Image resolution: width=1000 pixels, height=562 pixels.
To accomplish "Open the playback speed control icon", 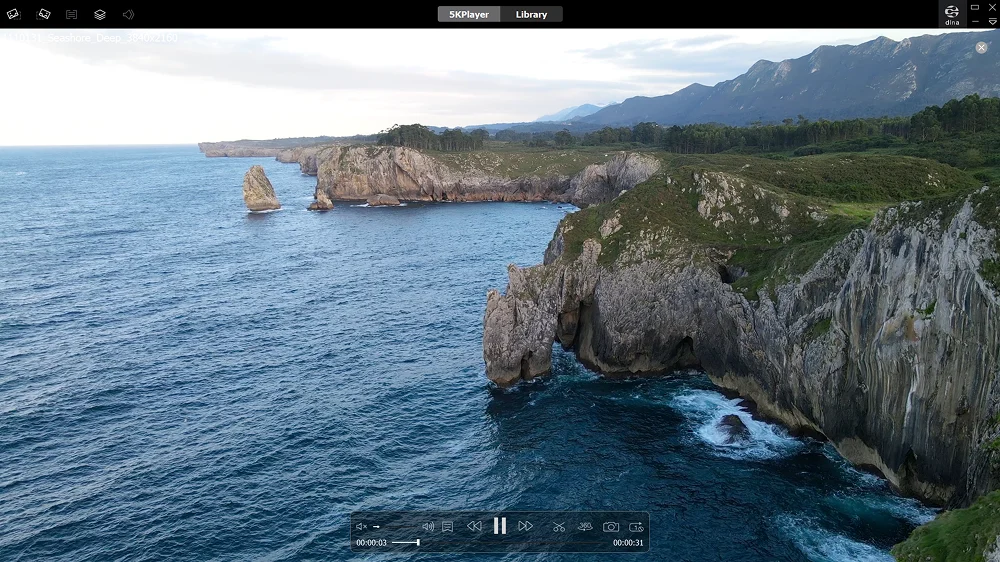I will point(636,527).
